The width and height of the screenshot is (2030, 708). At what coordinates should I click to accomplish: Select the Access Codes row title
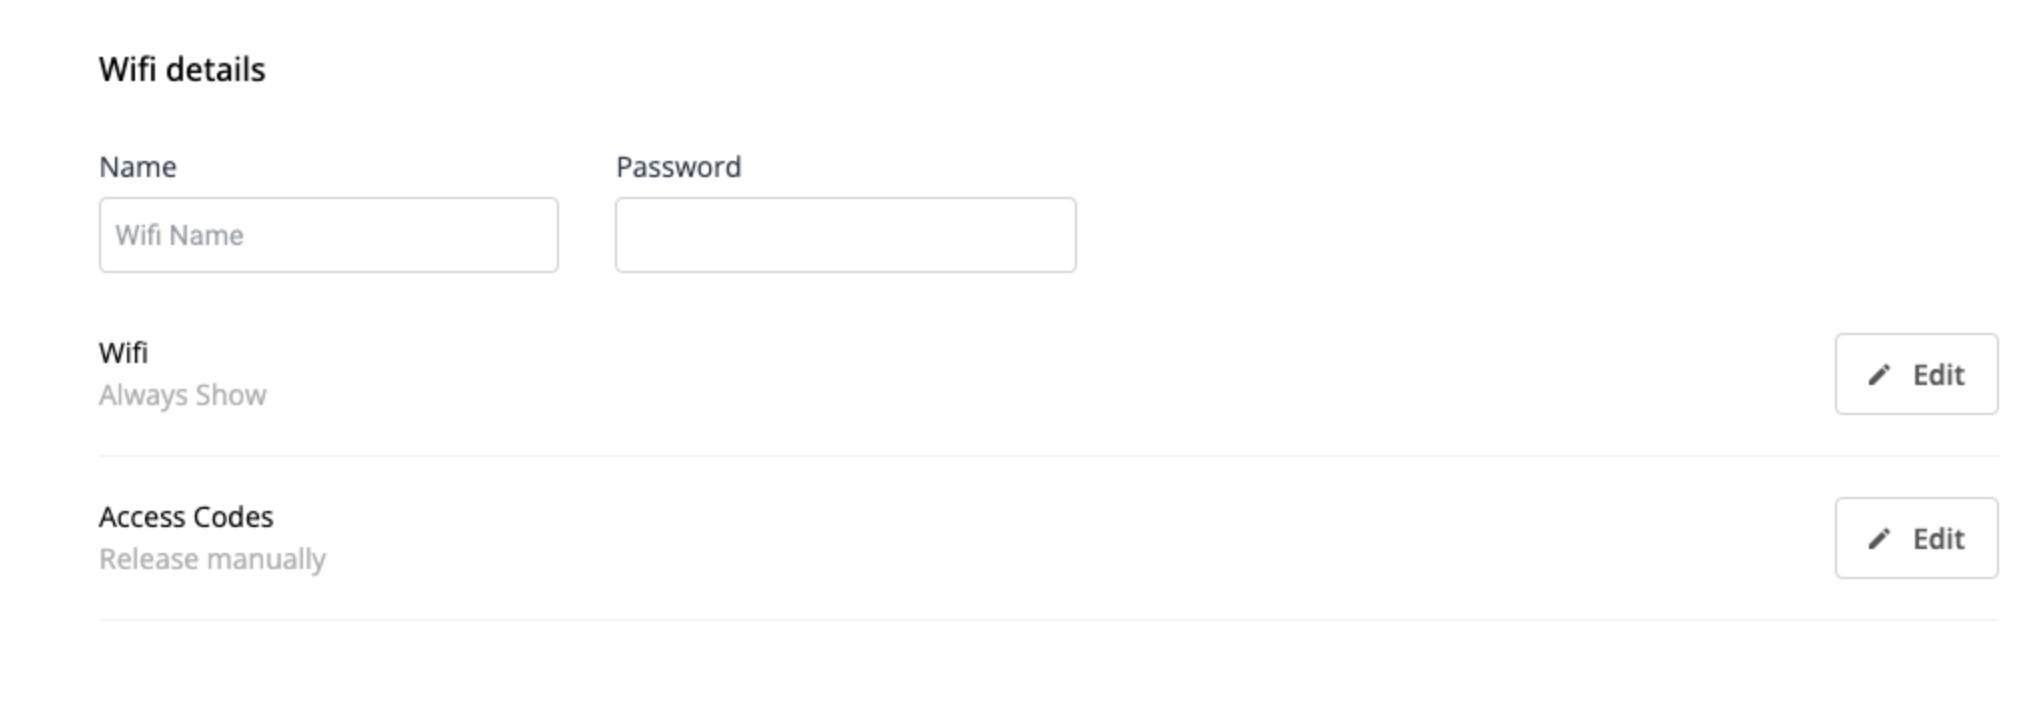186,517
